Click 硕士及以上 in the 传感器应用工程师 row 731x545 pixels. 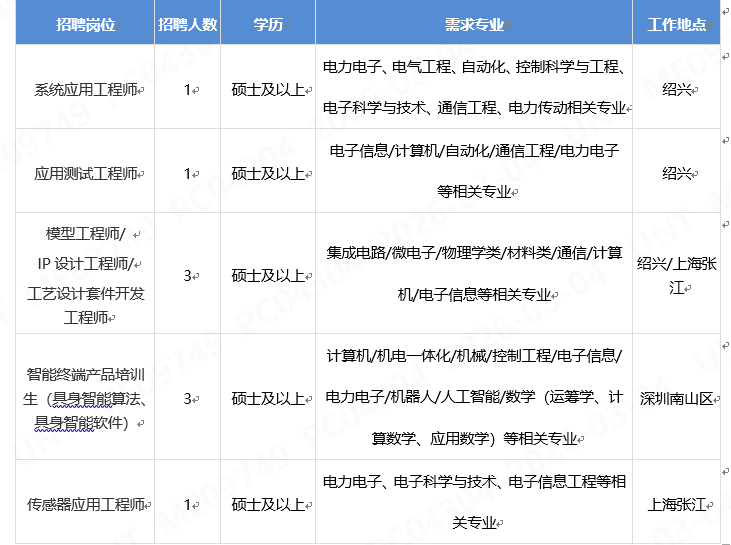coord(267,504)
